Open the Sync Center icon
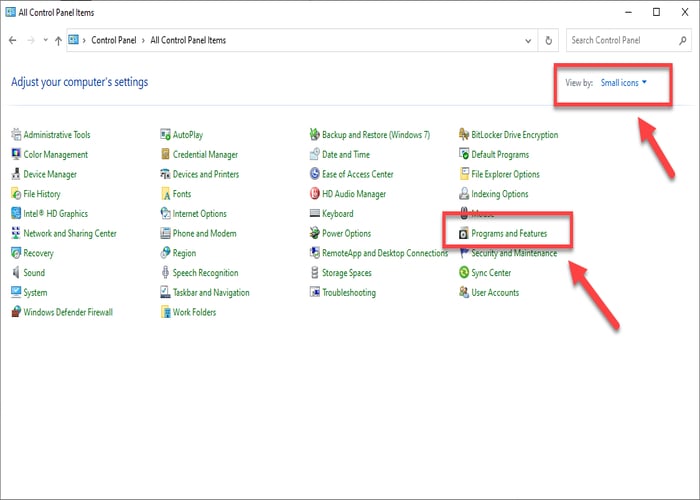 tap(464, 272)
